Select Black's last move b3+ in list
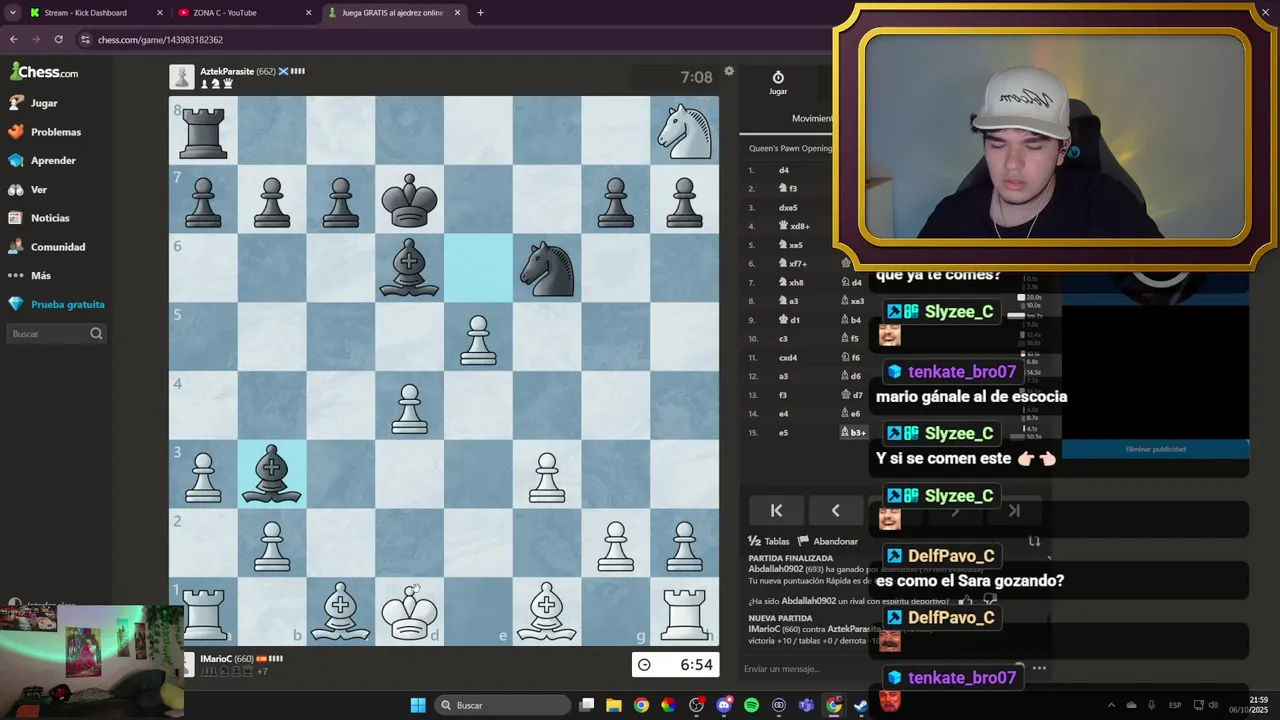 pyautogui.click(x=853, y=433)
